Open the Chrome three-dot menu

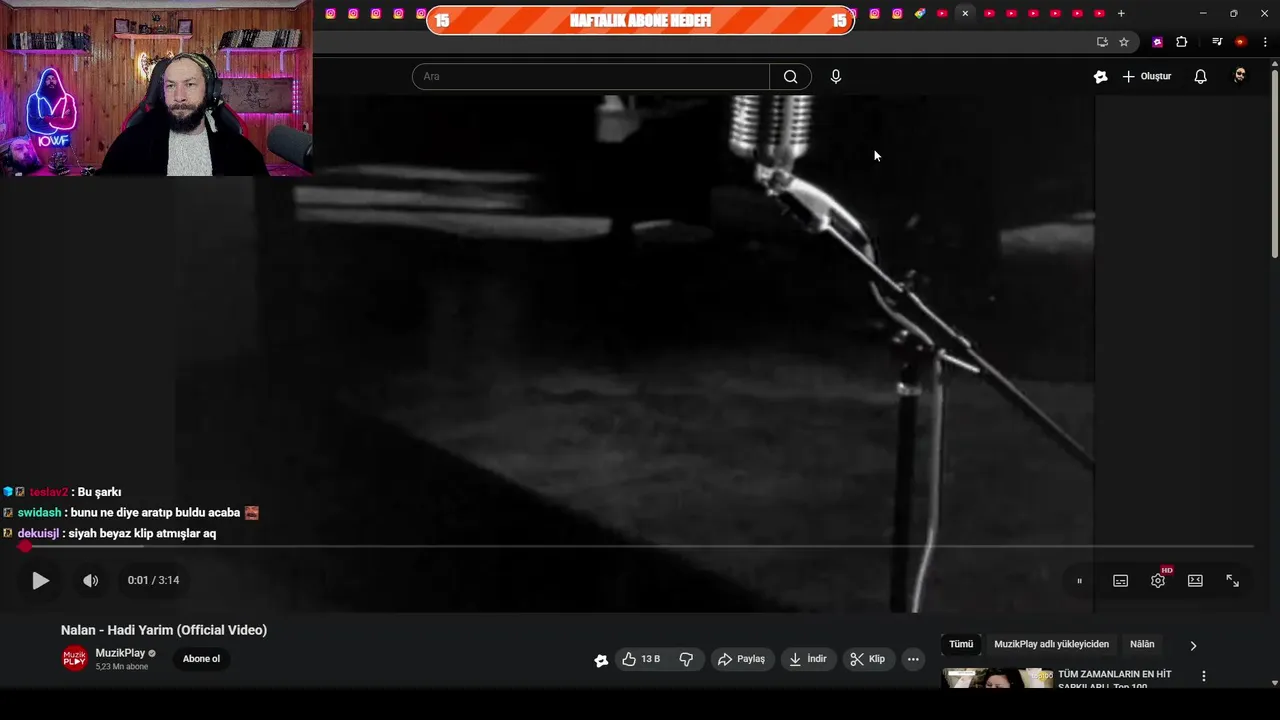[x=1265, y=42]
